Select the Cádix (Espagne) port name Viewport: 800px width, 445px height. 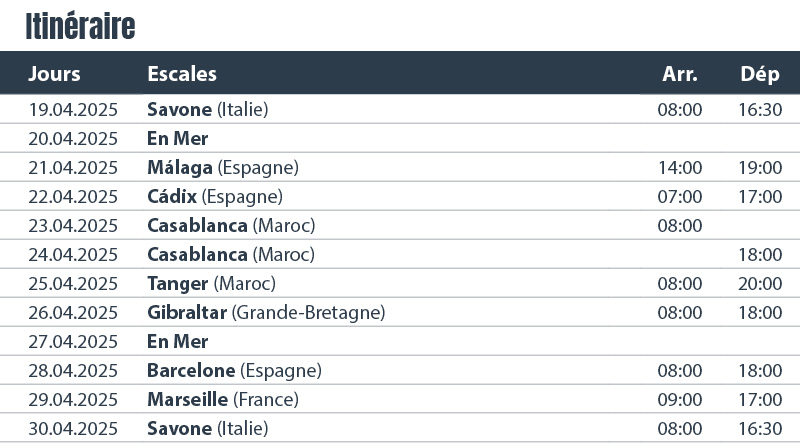(215, 196)
